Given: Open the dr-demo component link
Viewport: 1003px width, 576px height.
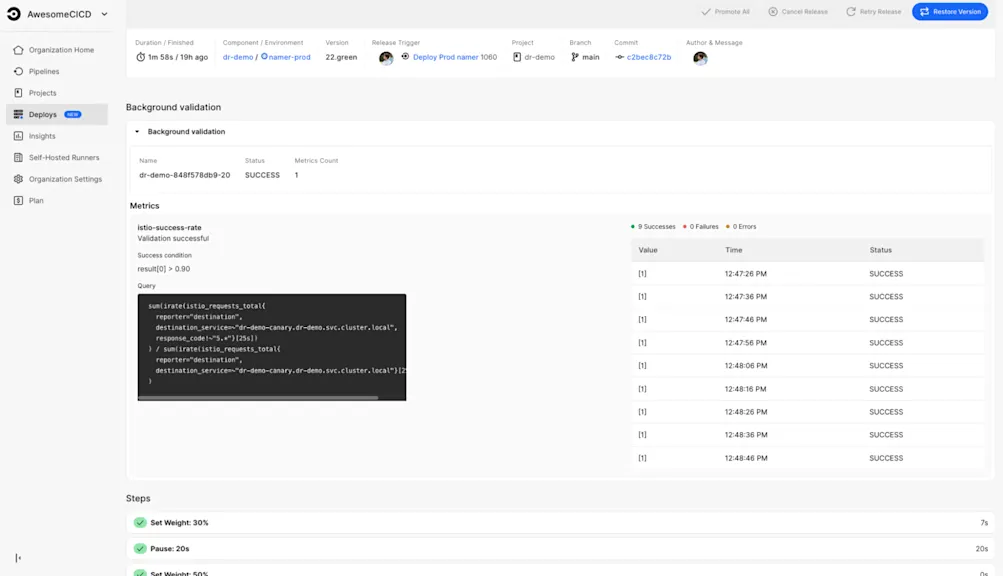Looking at the screenshot, I should tap(238, 57).
